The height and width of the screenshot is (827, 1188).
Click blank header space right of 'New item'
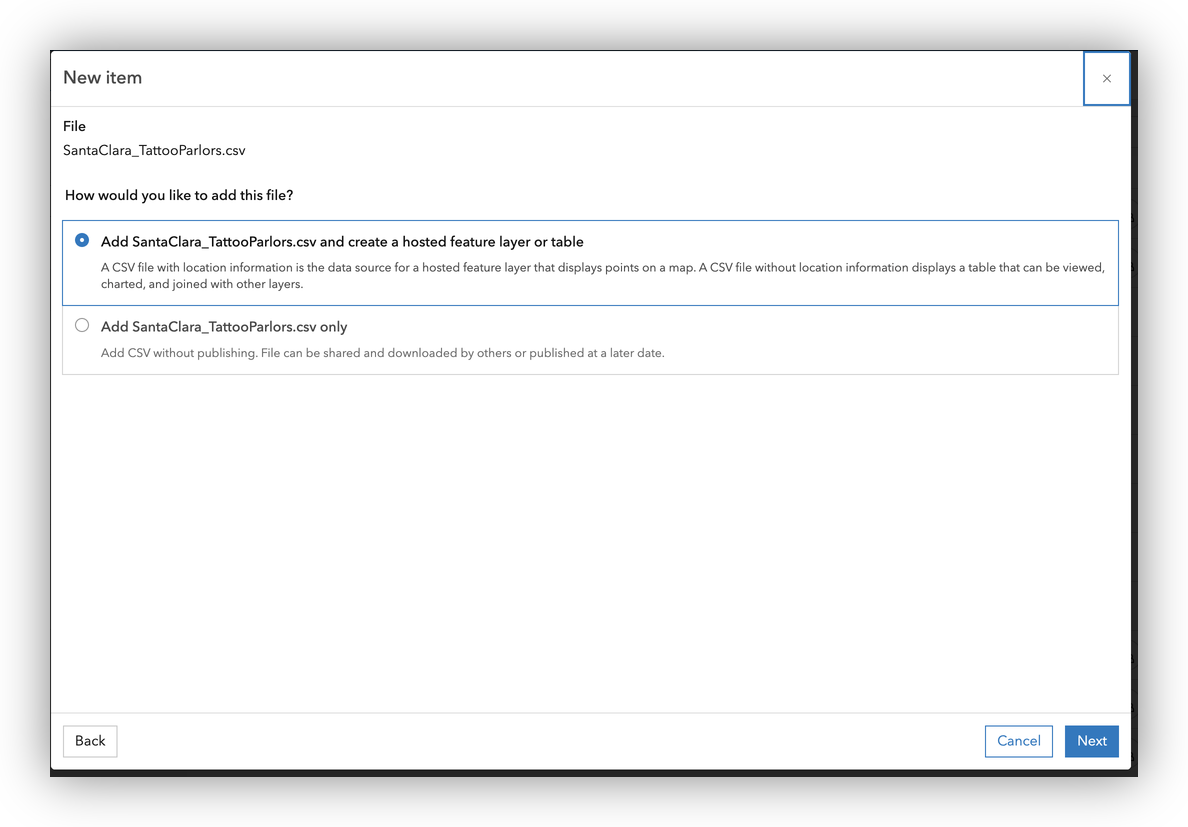pos(600,78)
